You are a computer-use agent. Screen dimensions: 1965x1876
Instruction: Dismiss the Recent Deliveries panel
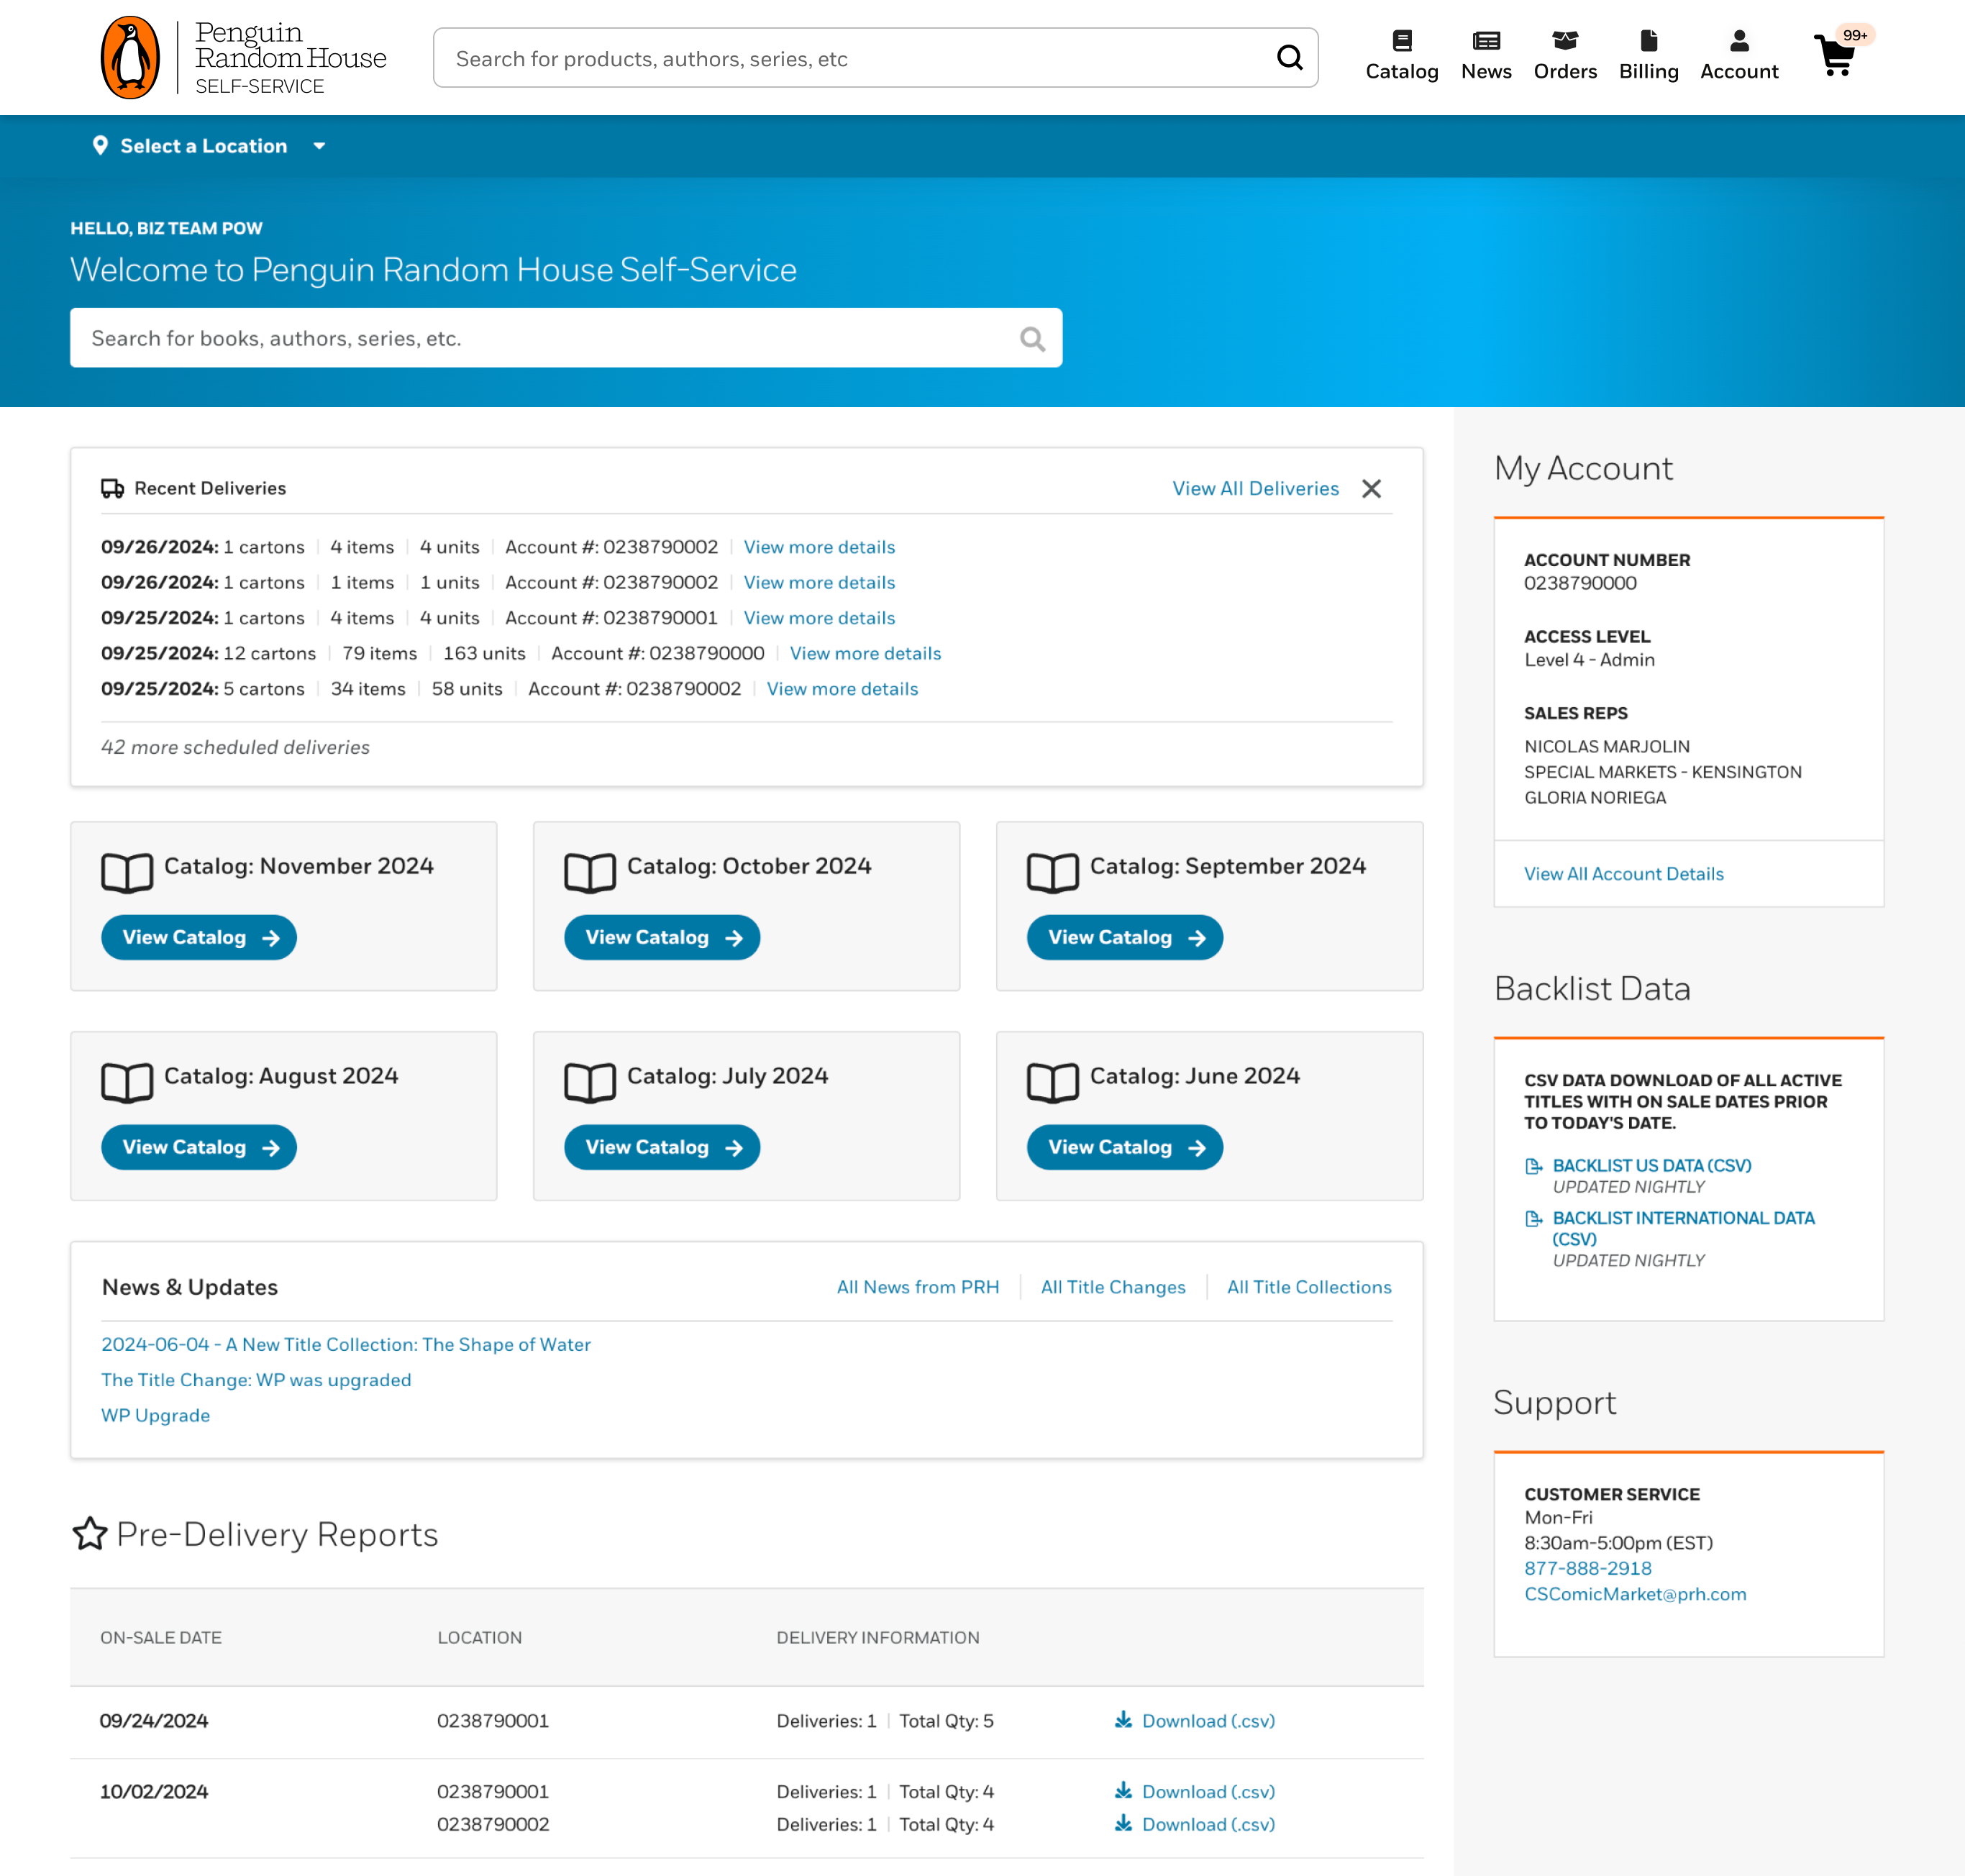pos(1371,488)
